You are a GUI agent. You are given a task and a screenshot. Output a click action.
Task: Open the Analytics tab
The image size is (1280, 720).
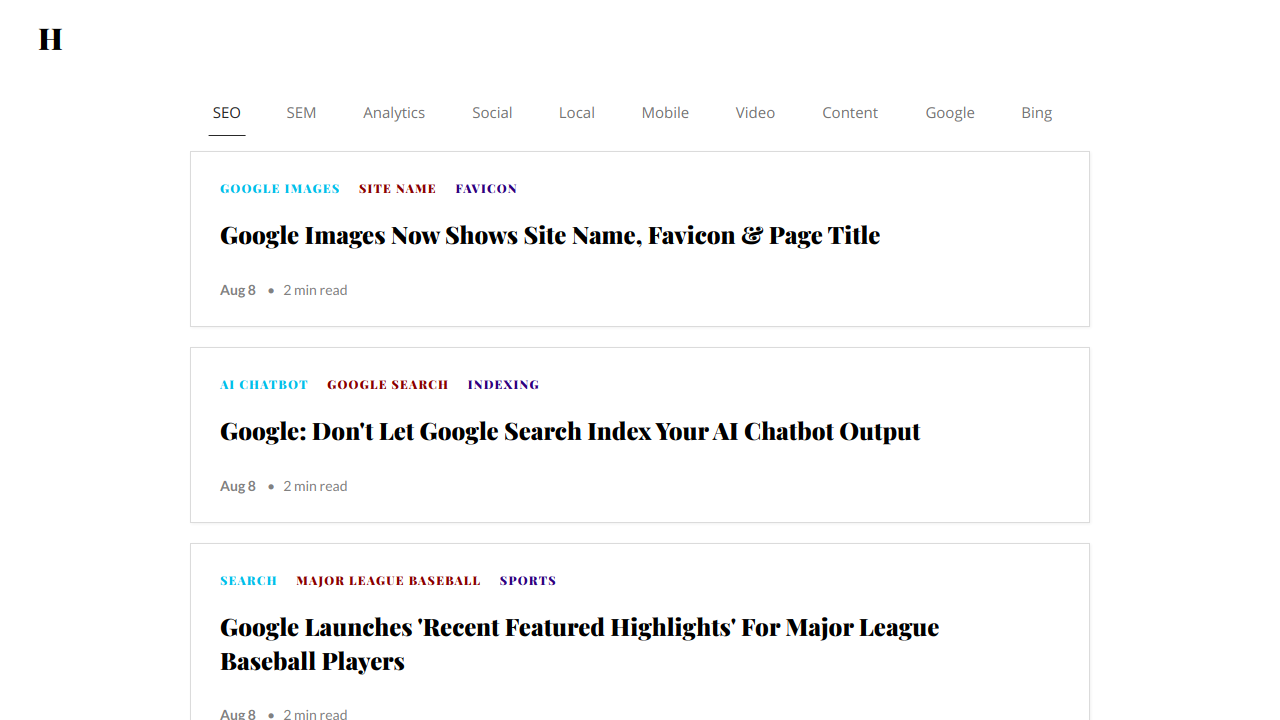tap(394, 113)
